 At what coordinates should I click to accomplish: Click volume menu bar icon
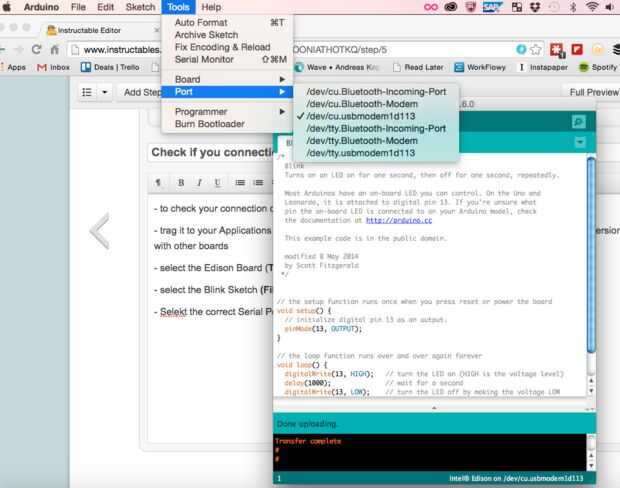[x=610, y=7]
